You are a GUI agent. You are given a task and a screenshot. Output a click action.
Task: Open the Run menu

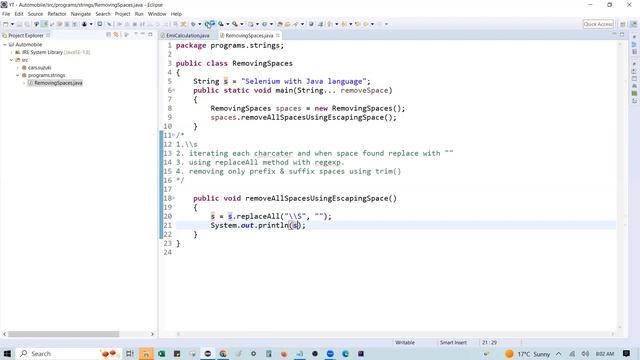click(139, 14)
